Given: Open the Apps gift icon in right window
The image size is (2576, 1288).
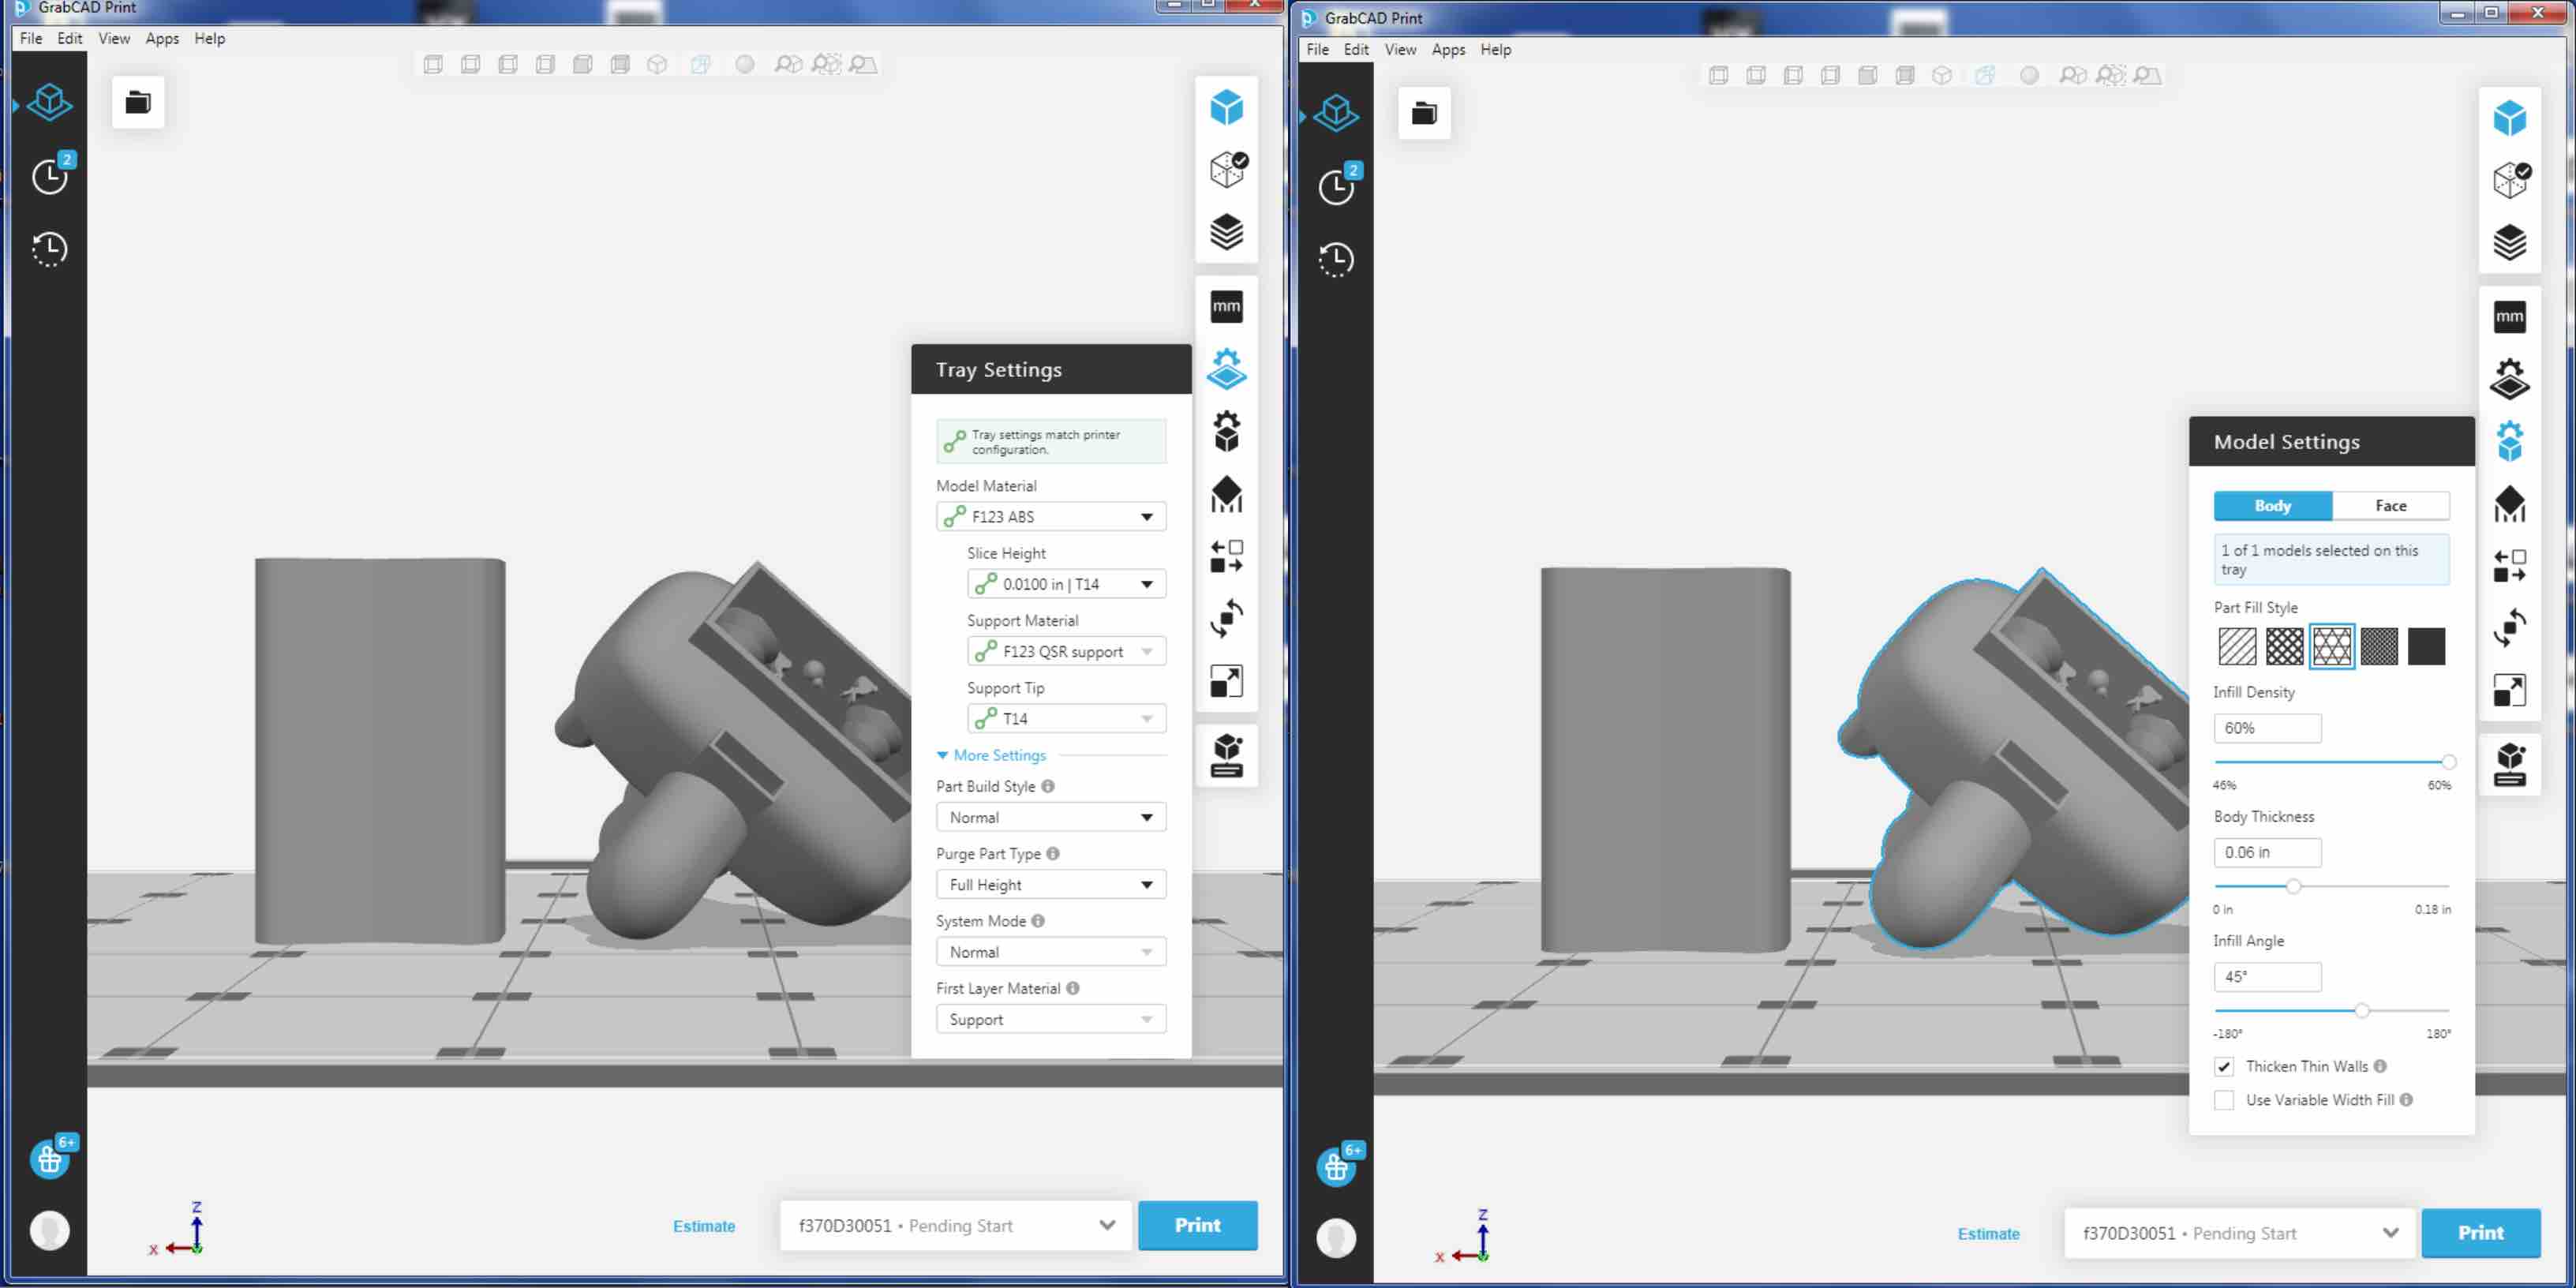Looking at the screenshot, I should (1336, 1167).
